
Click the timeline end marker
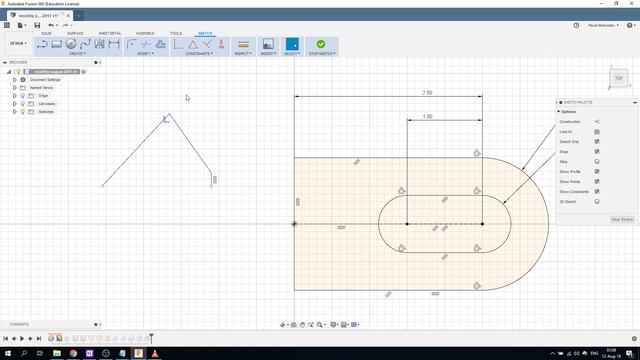151,338
